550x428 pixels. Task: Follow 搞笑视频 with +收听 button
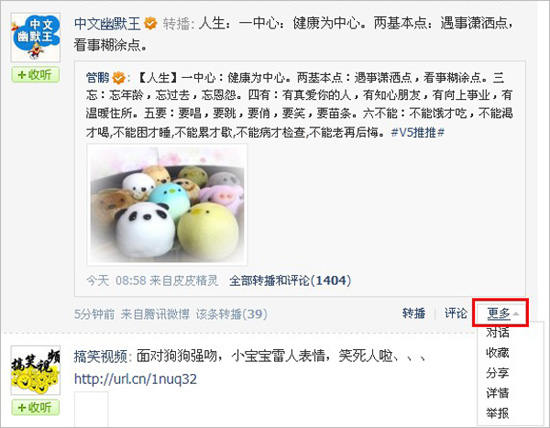pos(35,407)
